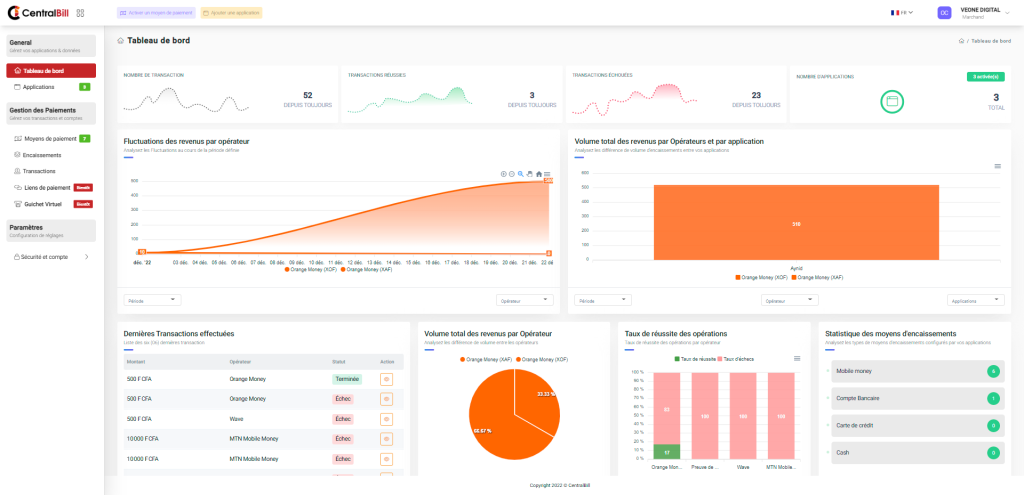Viewport: 1024px width, 495px height.
Task: Open the FR language selector
Action: 902,12
